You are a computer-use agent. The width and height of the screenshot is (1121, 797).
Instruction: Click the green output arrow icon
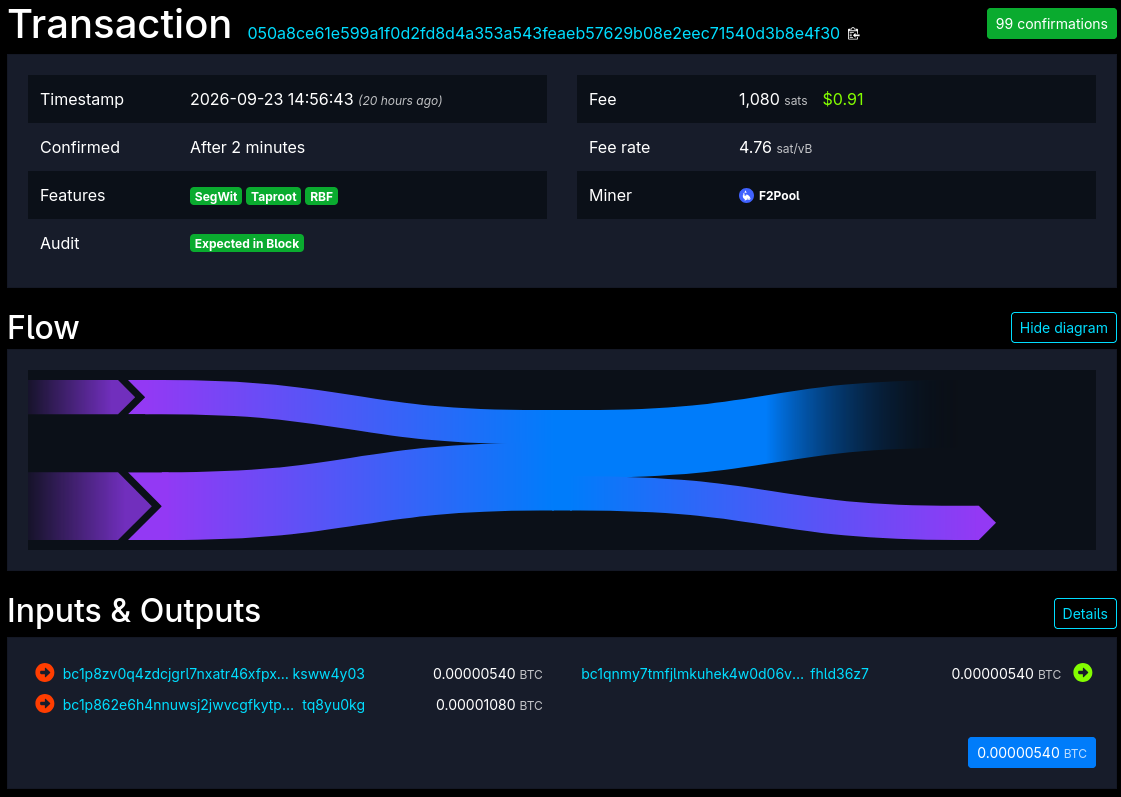(1082, 673)
